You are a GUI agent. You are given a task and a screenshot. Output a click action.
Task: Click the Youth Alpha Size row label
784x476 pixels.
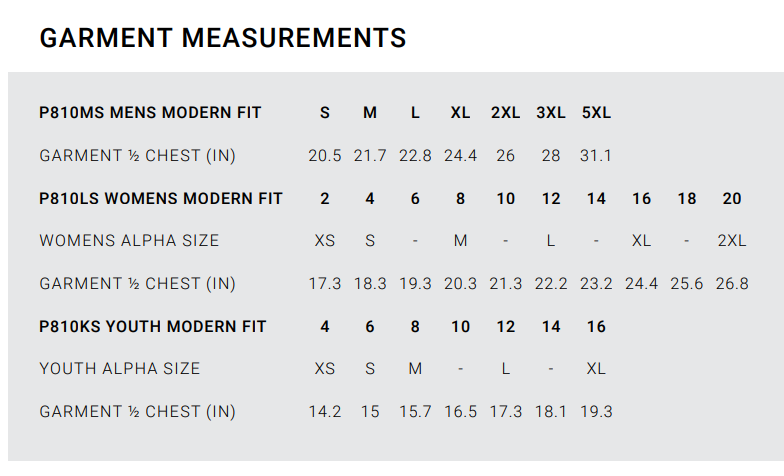119,369
